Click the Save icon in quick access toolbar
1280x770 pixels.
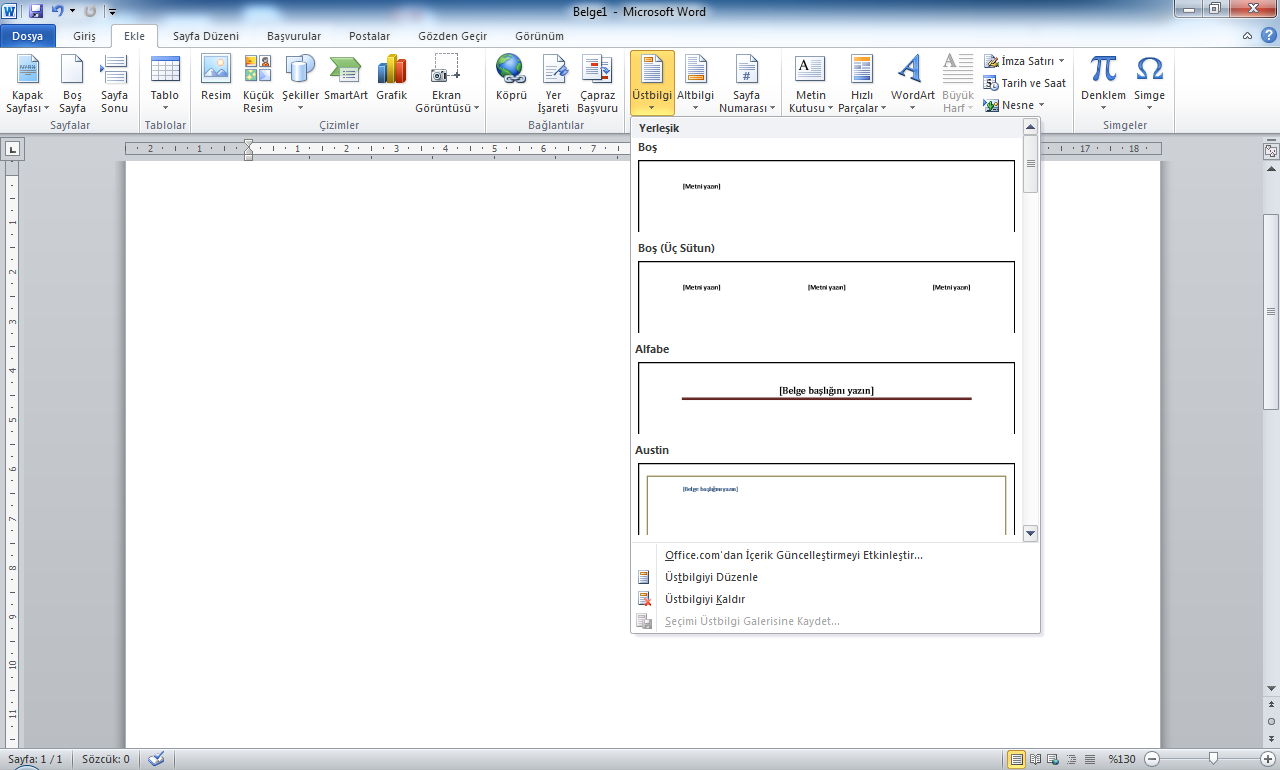pos(36,11)
